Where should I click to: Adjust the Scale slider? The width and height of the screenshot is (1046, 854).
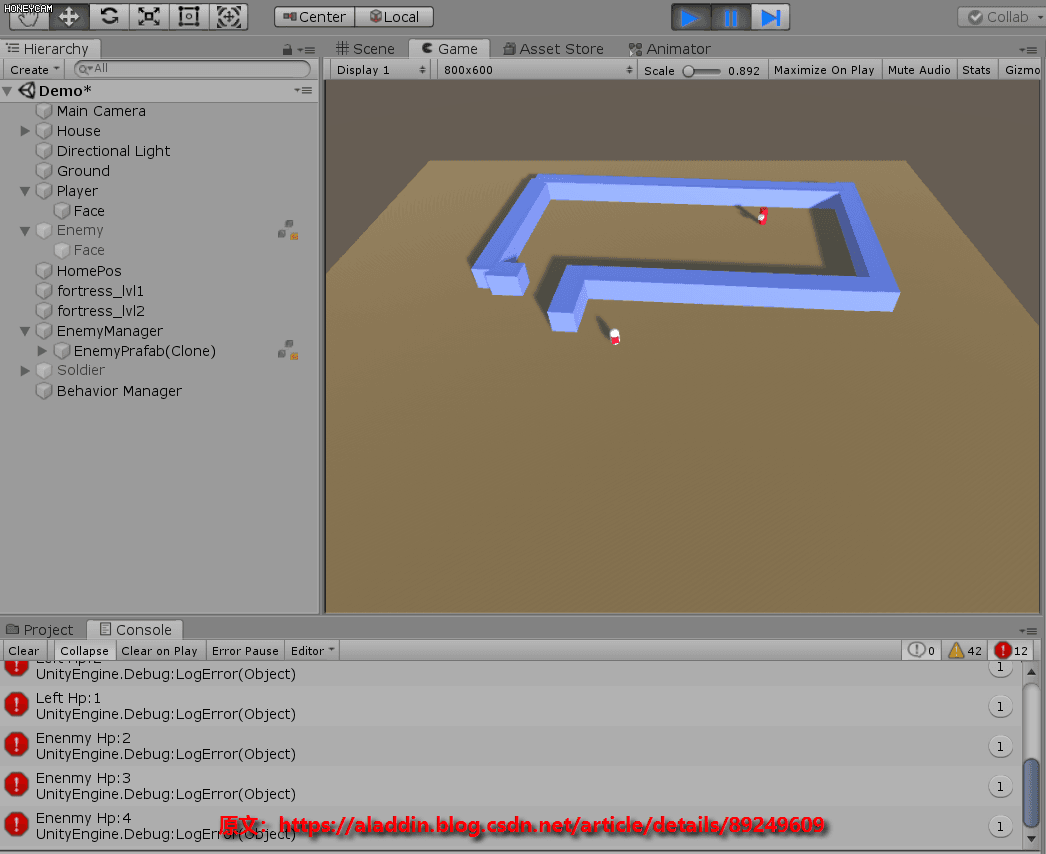tap(701, 71)
